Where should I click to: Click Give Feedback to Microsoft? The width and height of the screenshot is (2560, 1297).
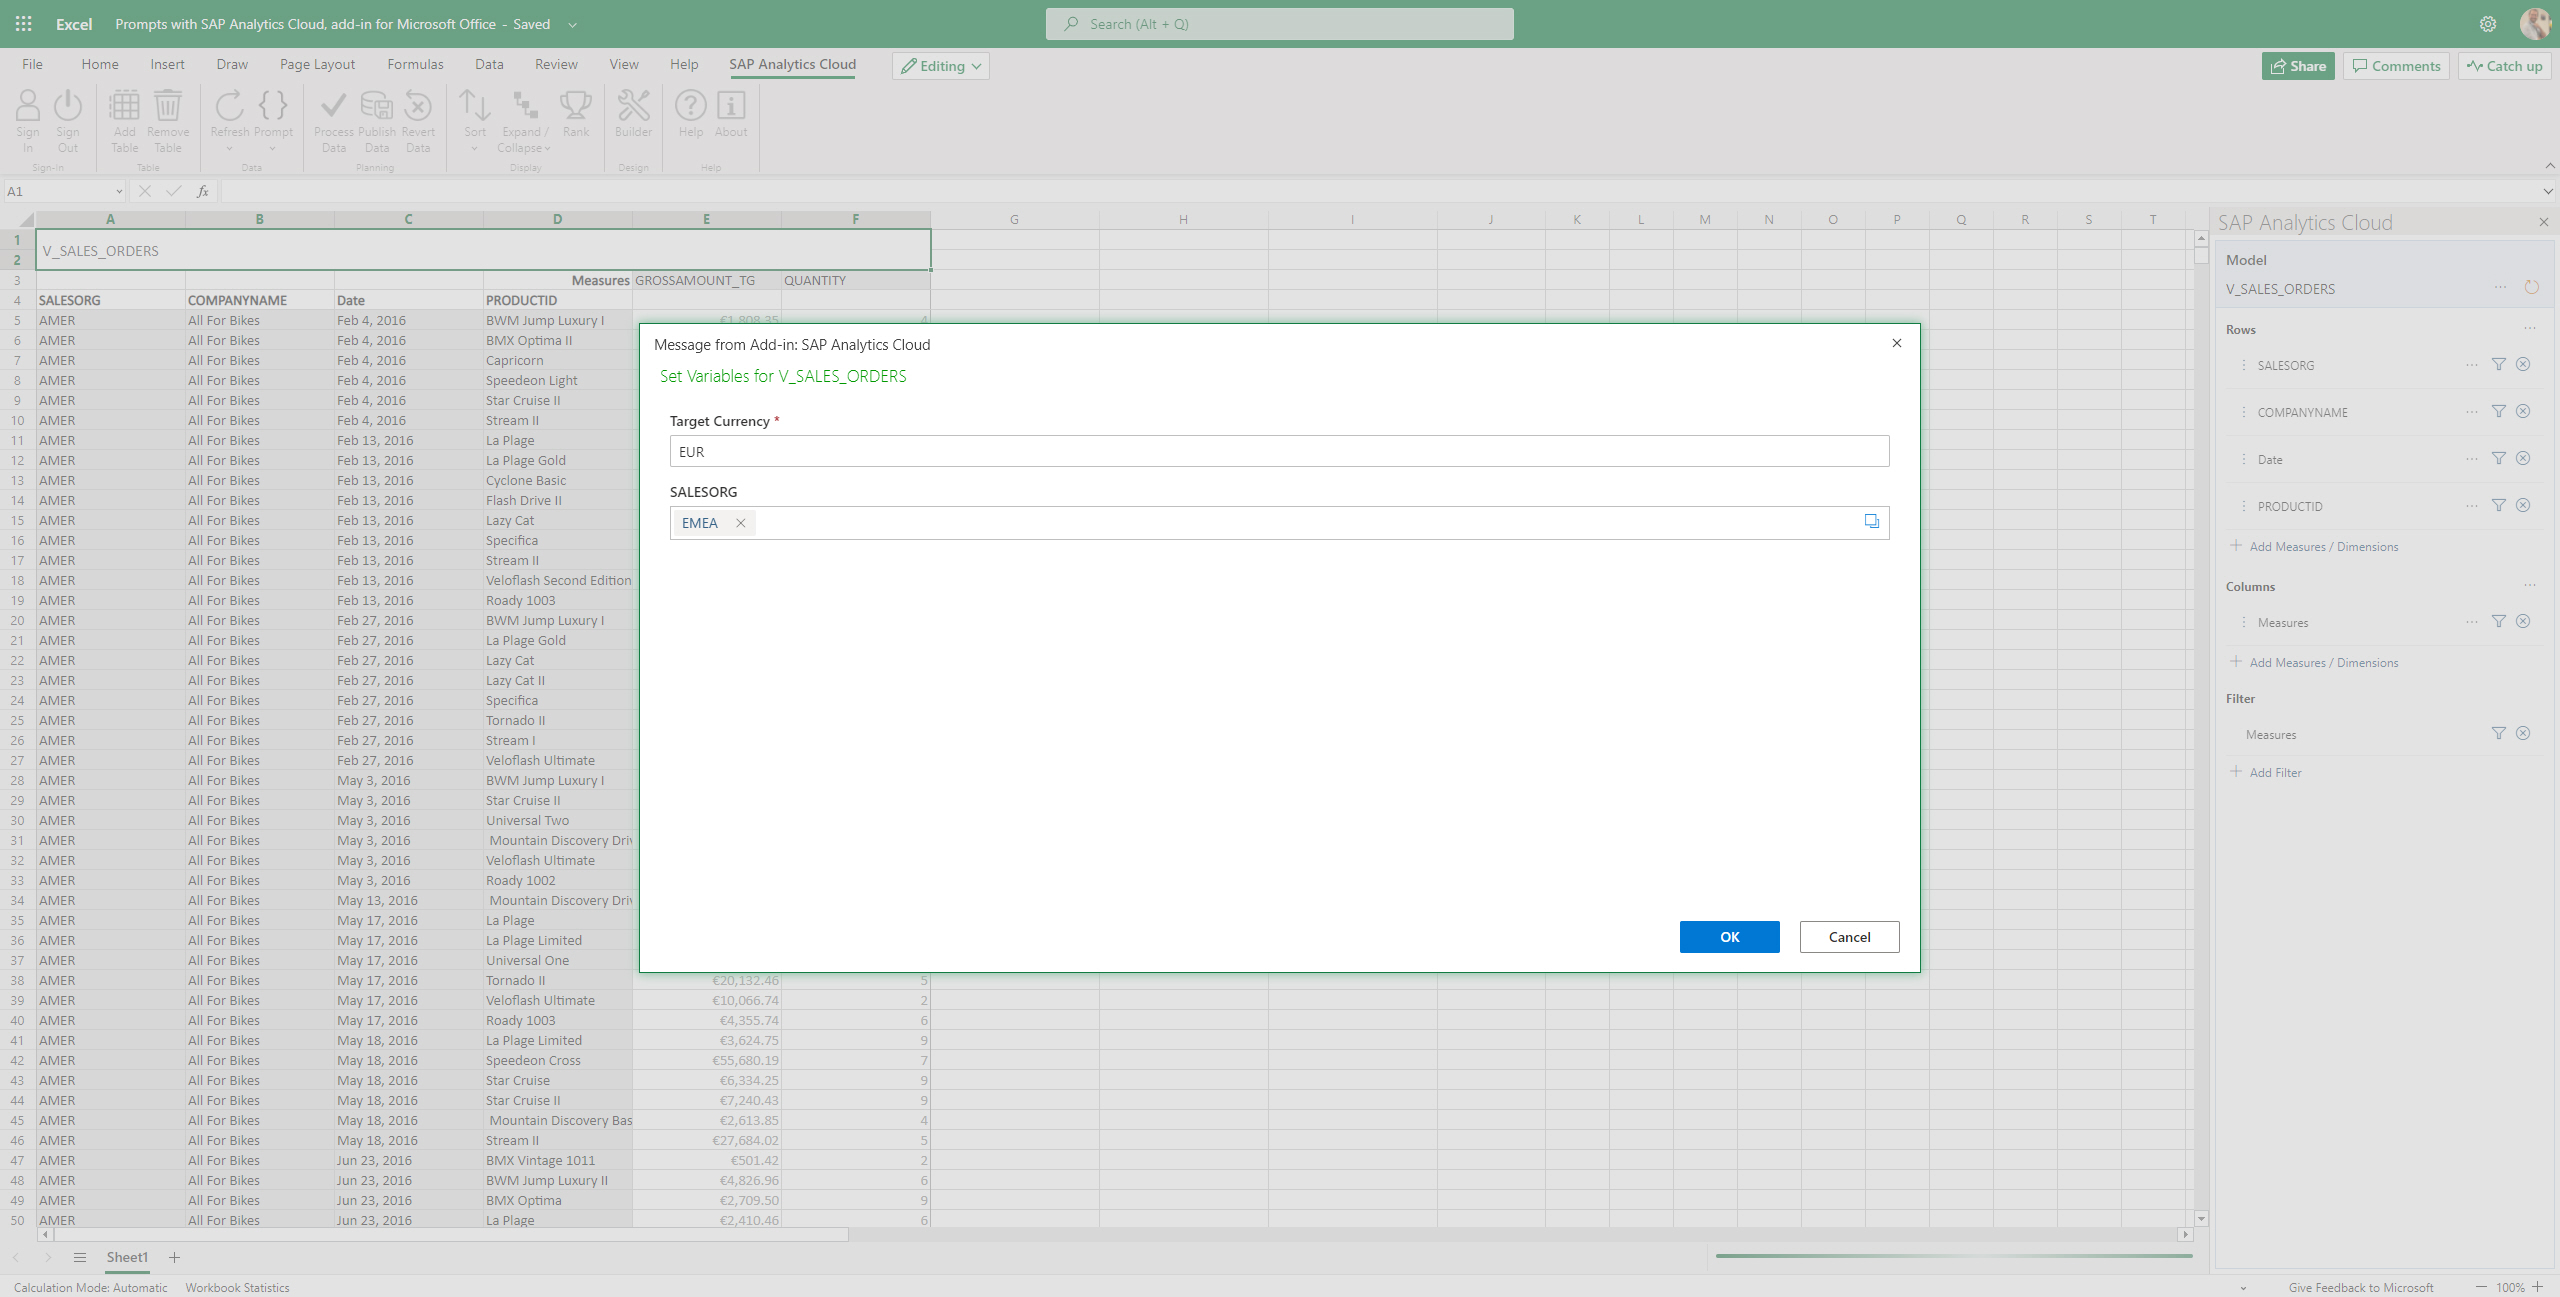coord(2360,1287)
